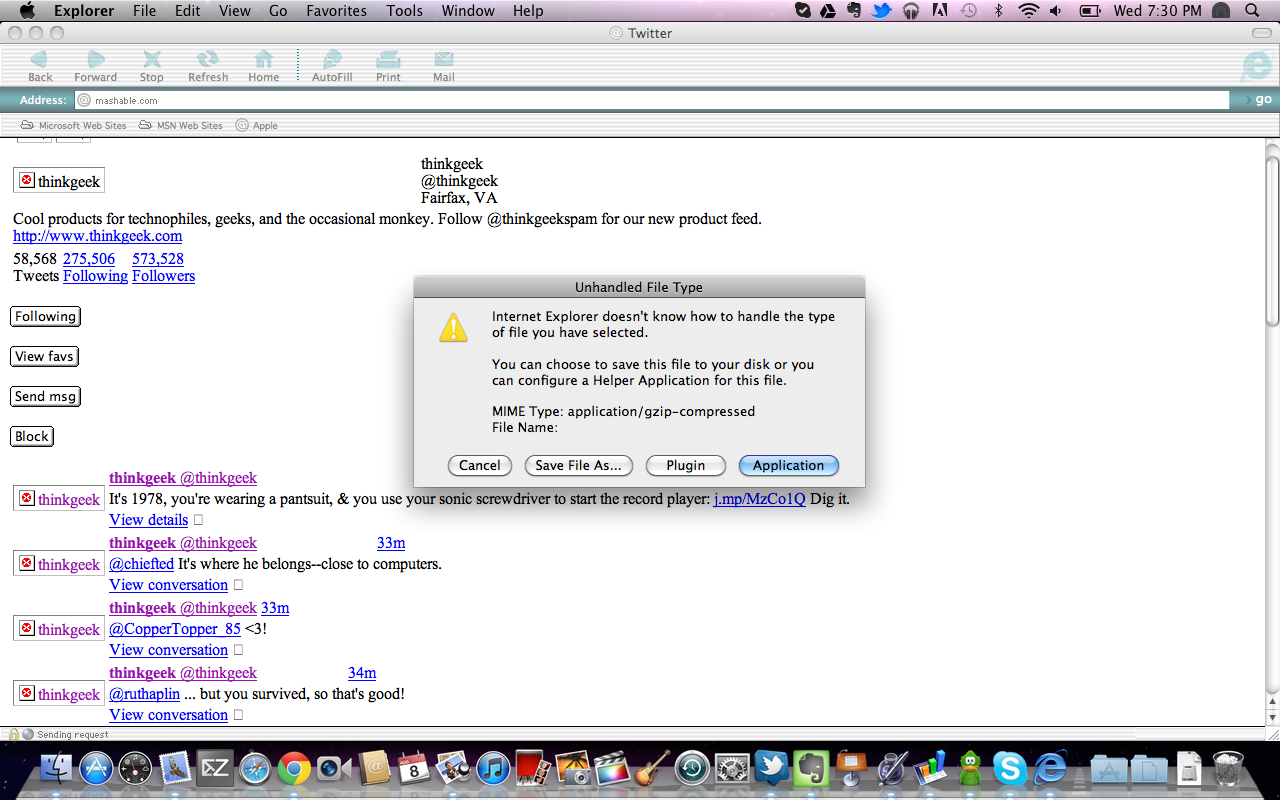Image resolution: width=1280 pixels, height=800 pixels.
Task: Open Evernote elephant icon in Dock
Action: pos(811,768)
